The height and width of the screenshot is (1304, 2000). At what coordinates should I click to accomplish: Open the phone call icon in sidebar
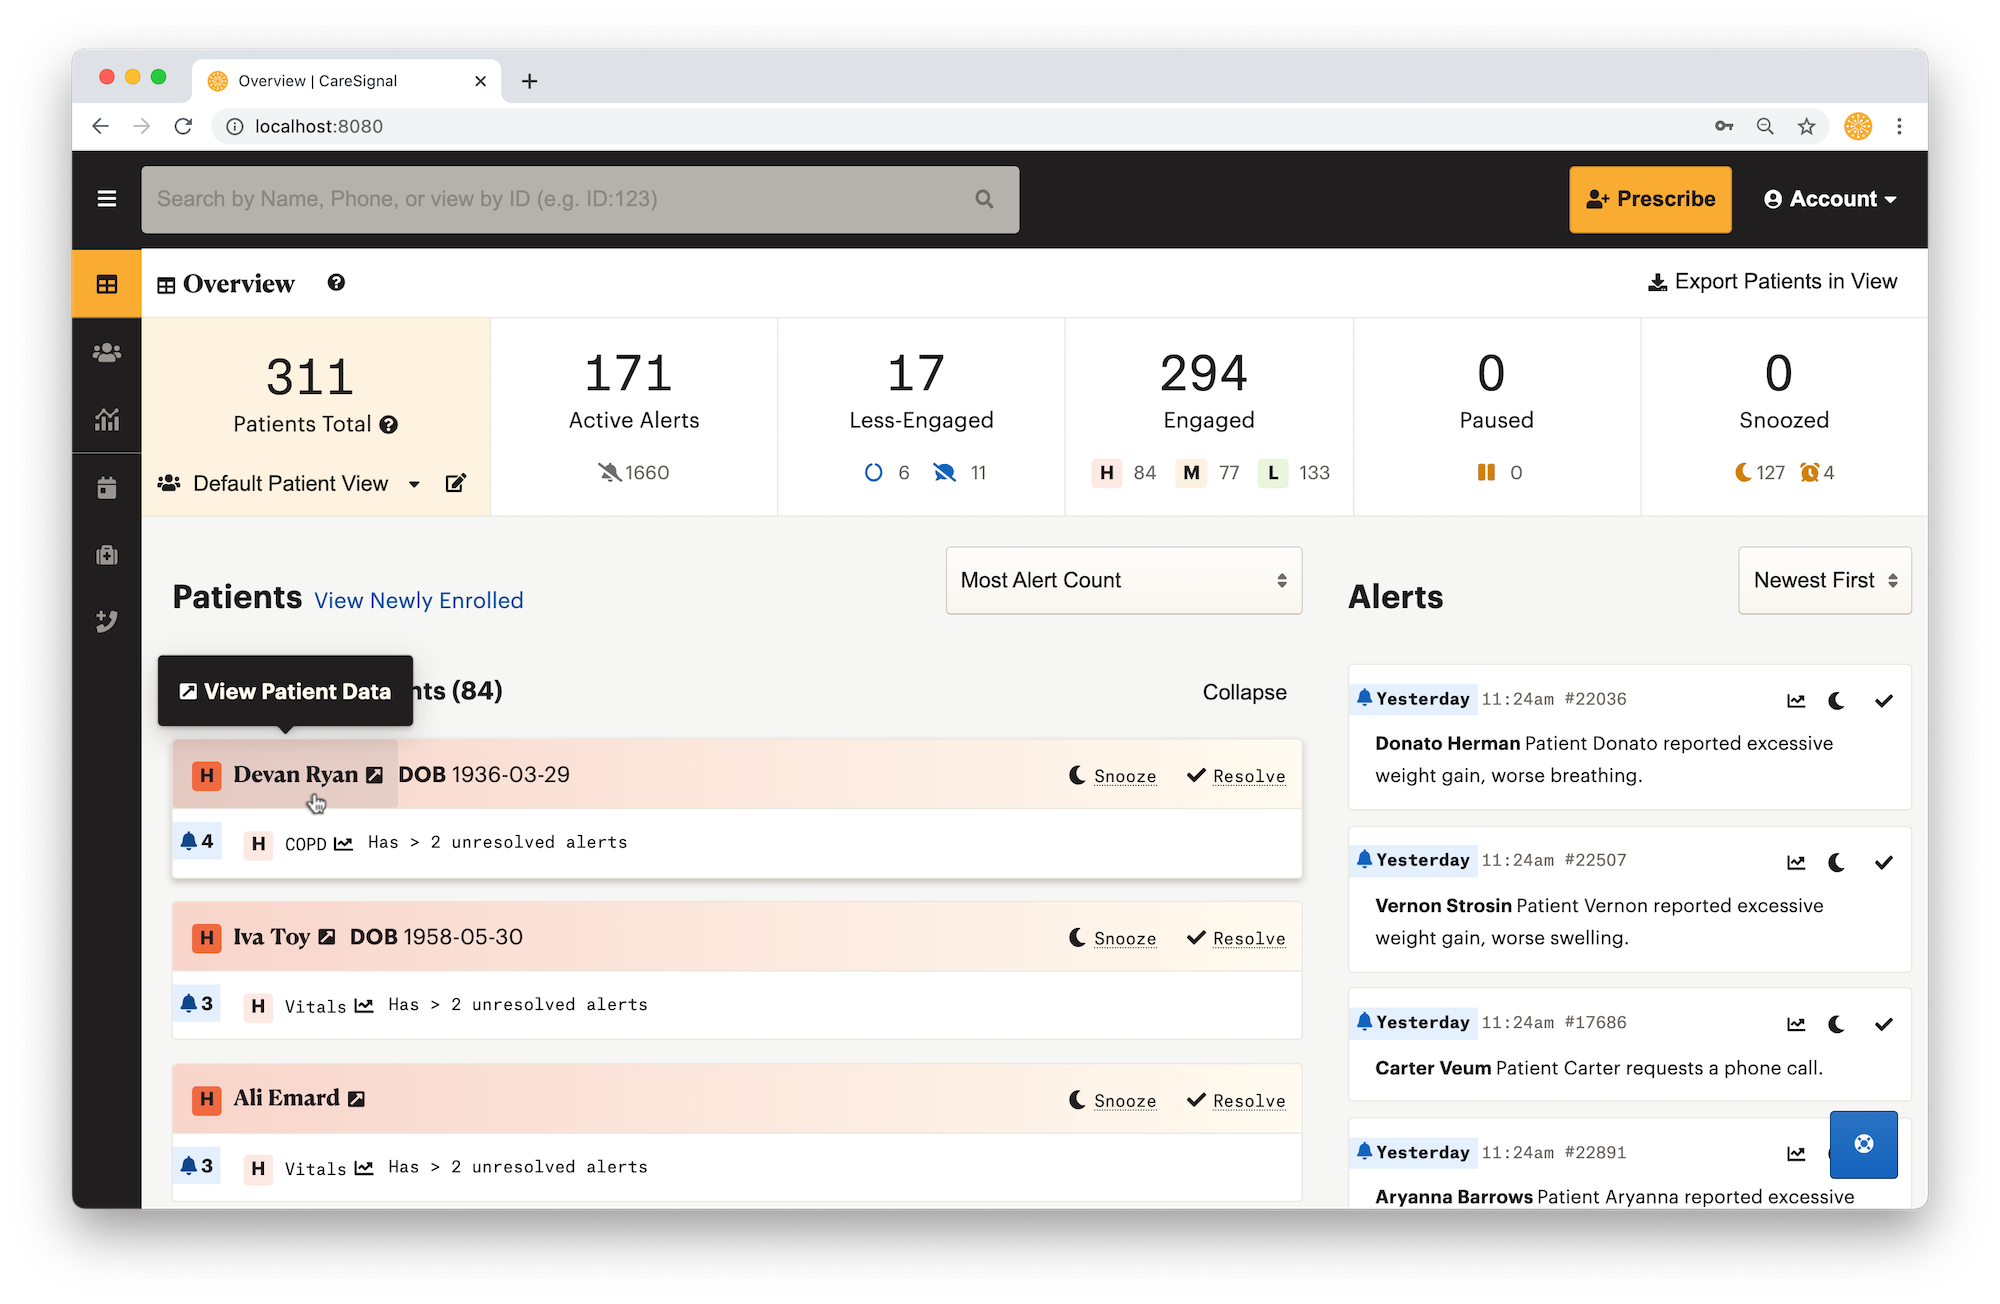[107, 621]
